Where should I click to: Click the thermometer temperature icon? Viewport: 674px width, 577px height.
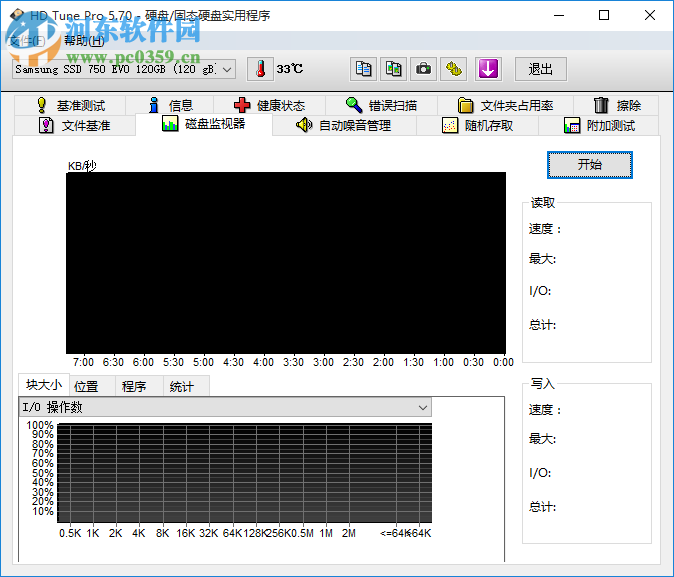260,69
